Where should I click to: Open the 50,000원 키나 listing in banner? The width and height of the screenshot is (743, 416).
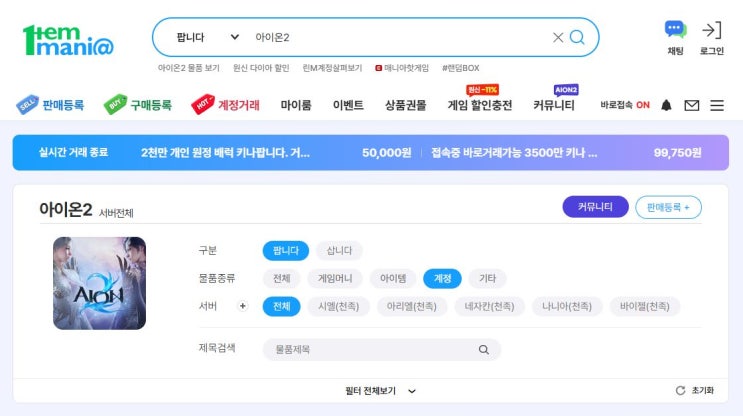[276, 153]
